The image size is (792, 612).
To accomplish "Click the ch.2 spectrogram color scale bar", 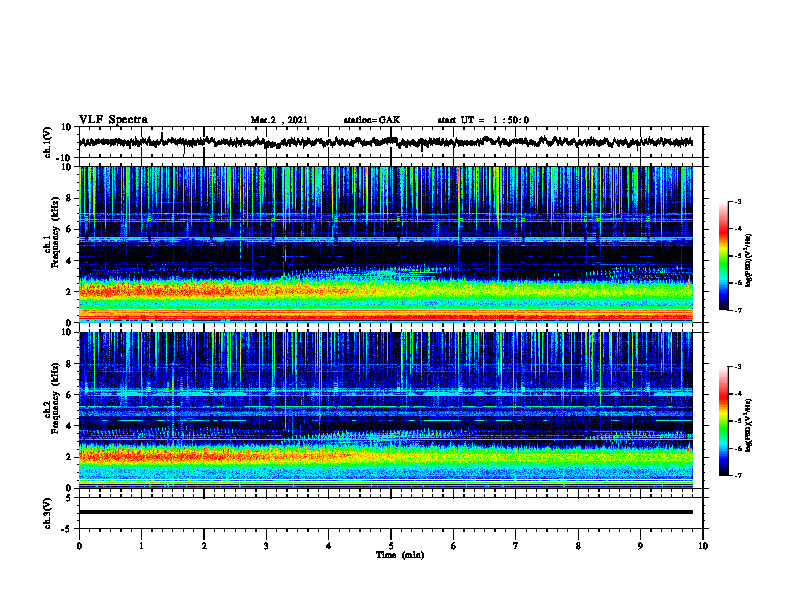I will (x=723, y=421).
